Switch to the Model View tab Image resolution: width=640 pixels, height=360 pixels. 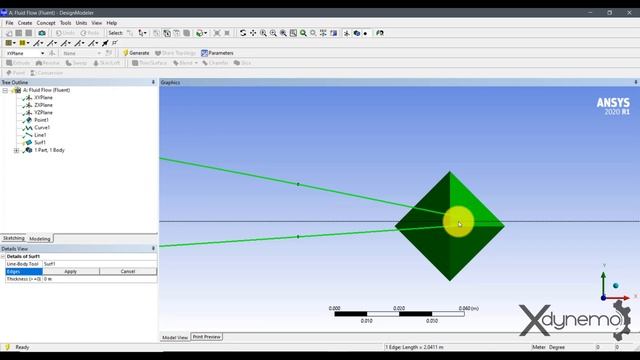point(175,338)
